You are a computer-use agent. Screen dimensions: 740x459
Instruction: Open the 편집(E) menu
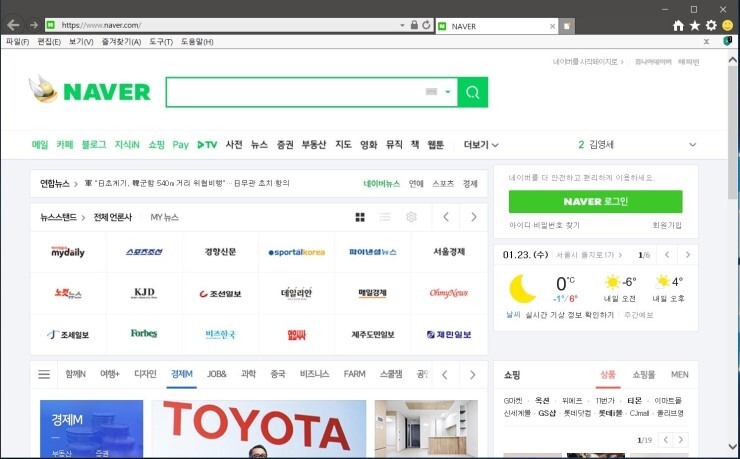[x=49, y=42]
